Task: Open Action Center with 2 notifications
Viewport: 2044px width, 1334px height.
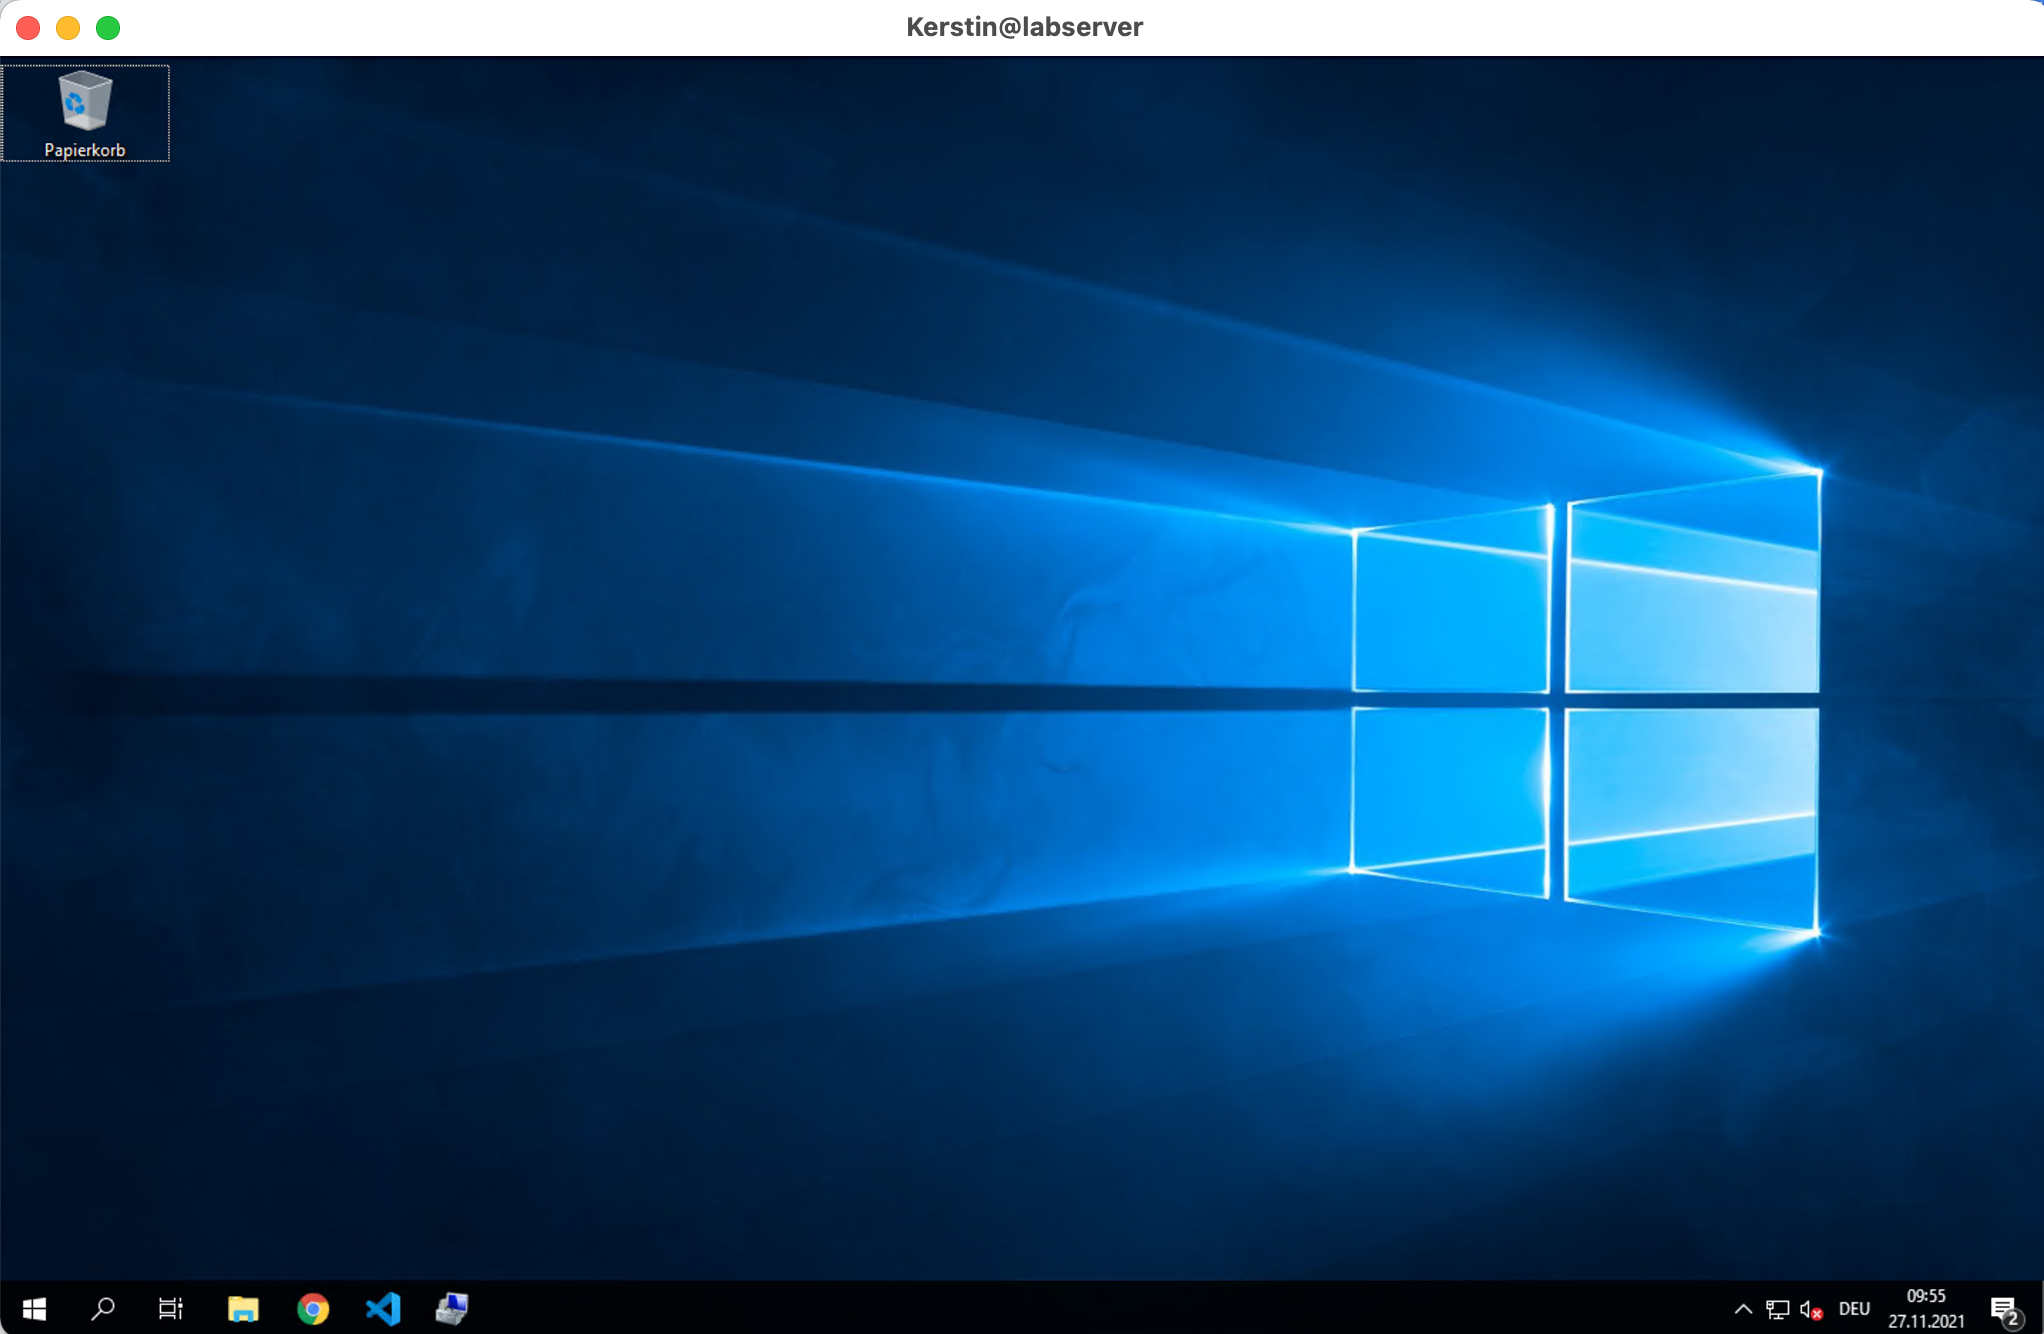Action: (2004, 1309)
